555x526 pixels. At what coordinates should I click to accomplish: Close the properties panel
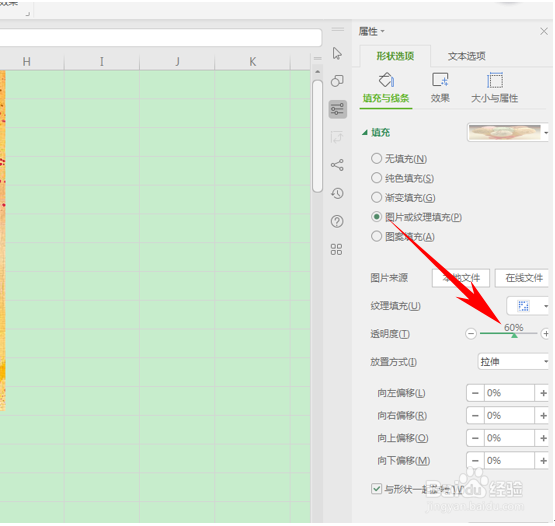[544, 32]
